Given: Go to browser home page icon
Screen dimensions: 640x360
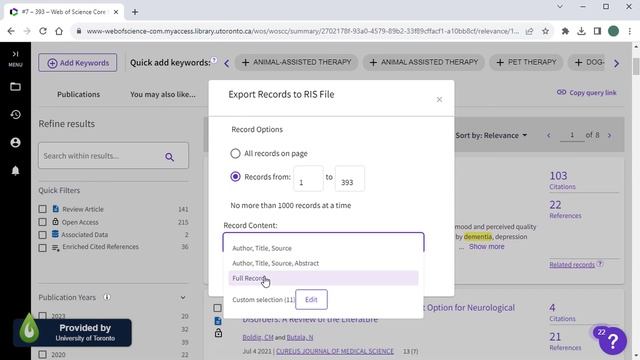Looking at the screenshot, I should point(59,31).
